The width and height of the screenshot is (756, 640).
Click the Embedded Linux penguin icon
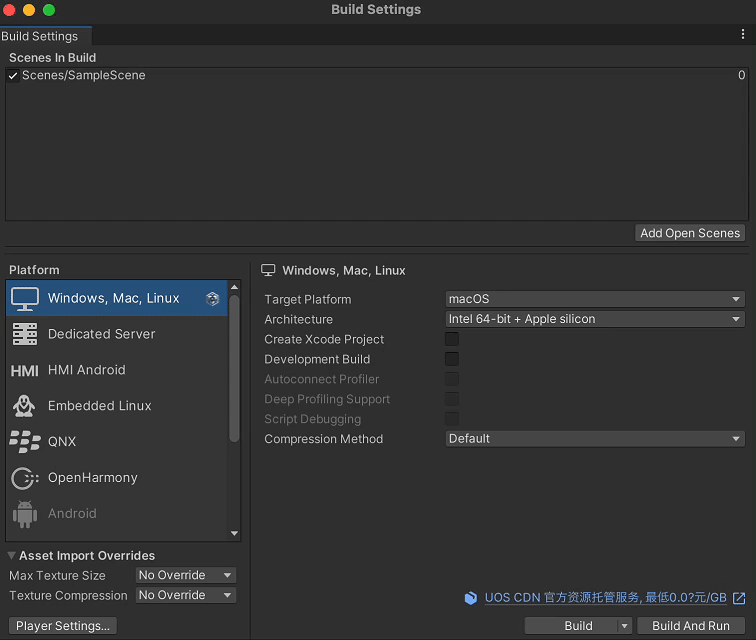point(24,406)
